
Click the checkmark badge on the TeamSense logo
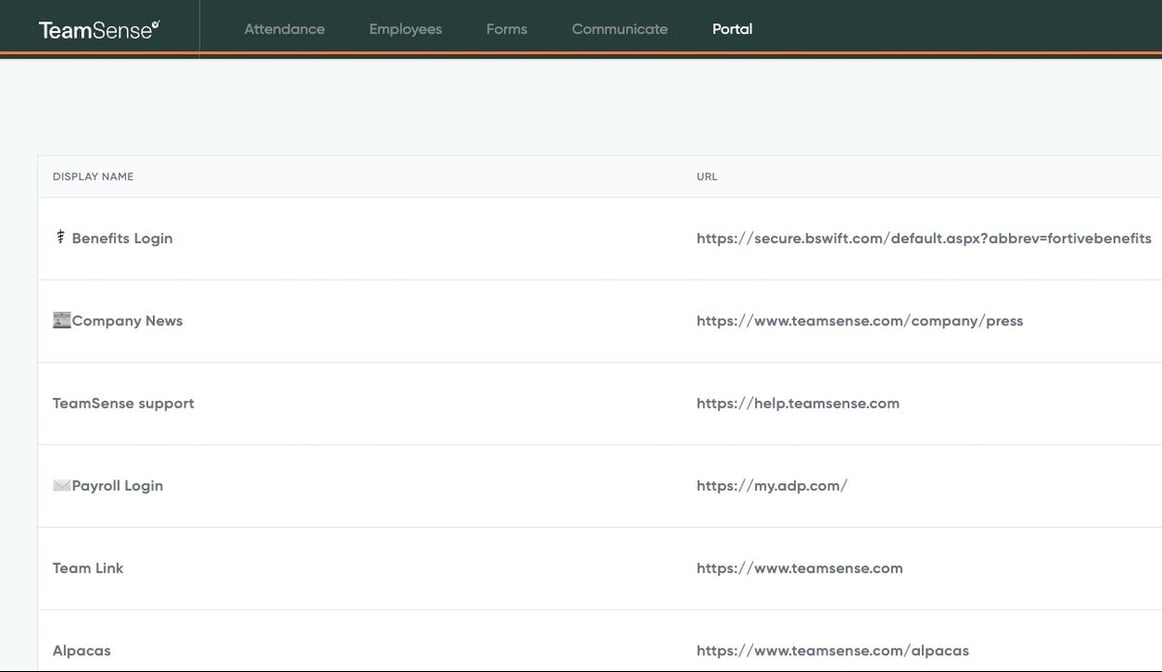coord(155,19)
